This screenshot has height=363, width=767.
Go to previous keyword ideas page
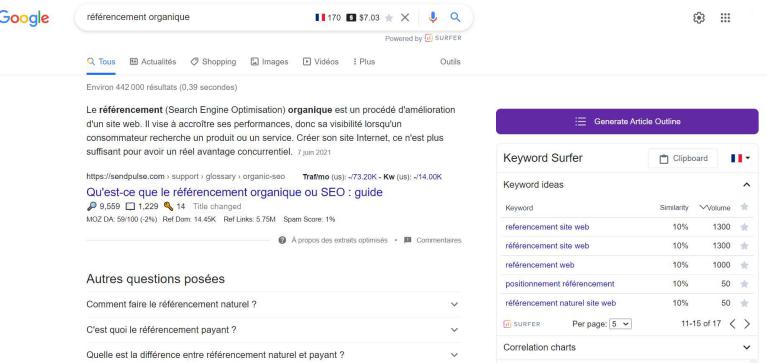pyautogui.click(x=732, y=324)
